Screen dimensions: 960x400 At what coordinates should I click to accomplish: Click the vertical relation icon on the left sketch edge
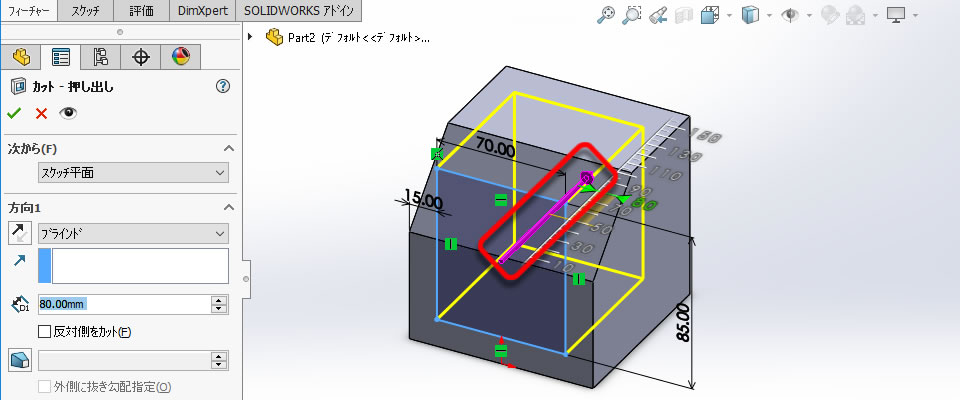[451, 244]
